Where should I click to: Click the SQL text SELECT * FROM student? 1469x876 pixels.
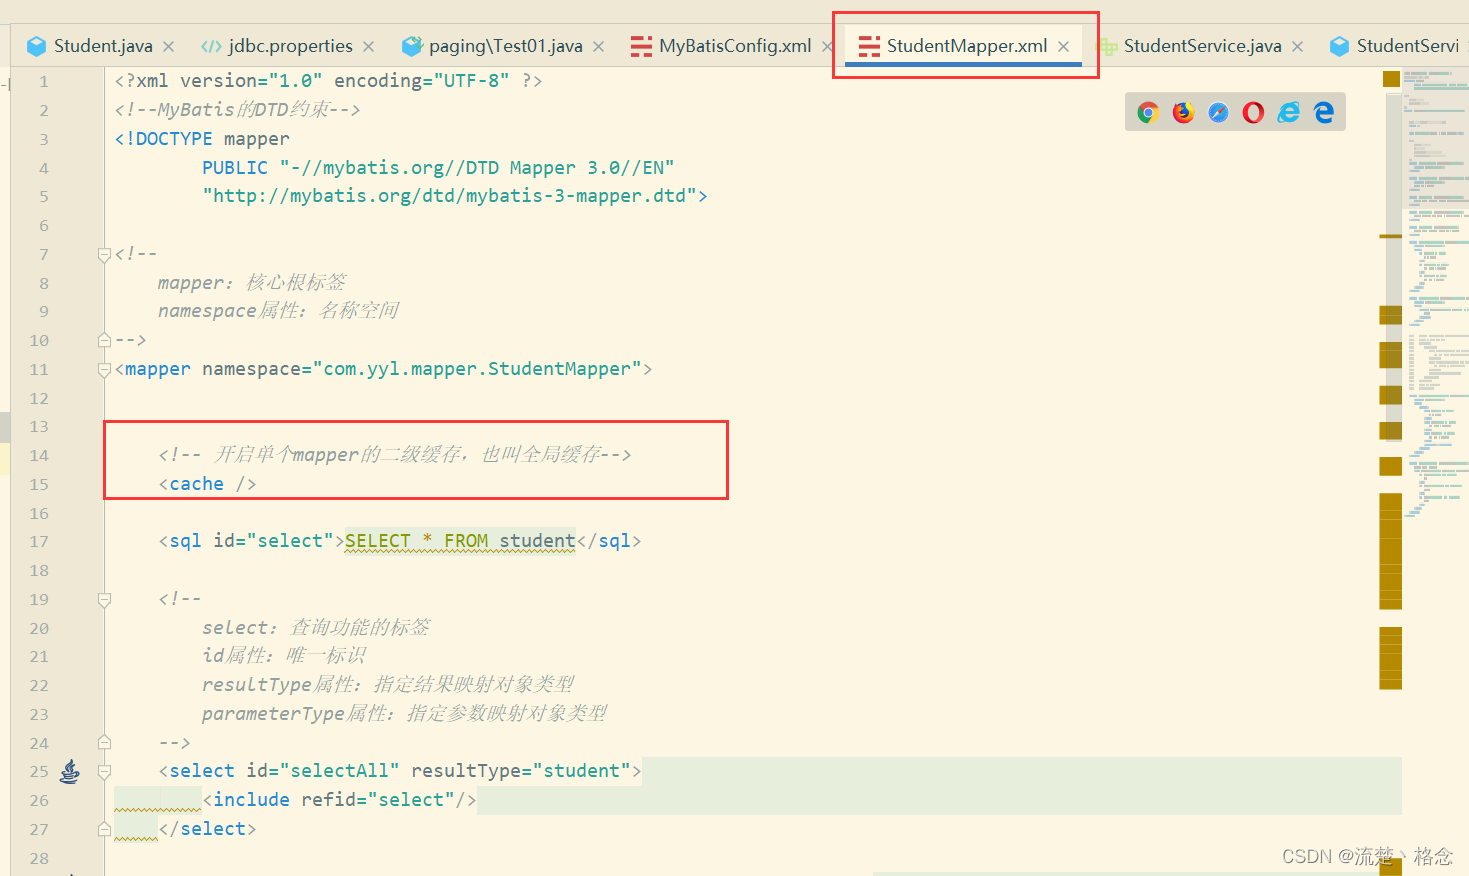click(x=460, y=541)
